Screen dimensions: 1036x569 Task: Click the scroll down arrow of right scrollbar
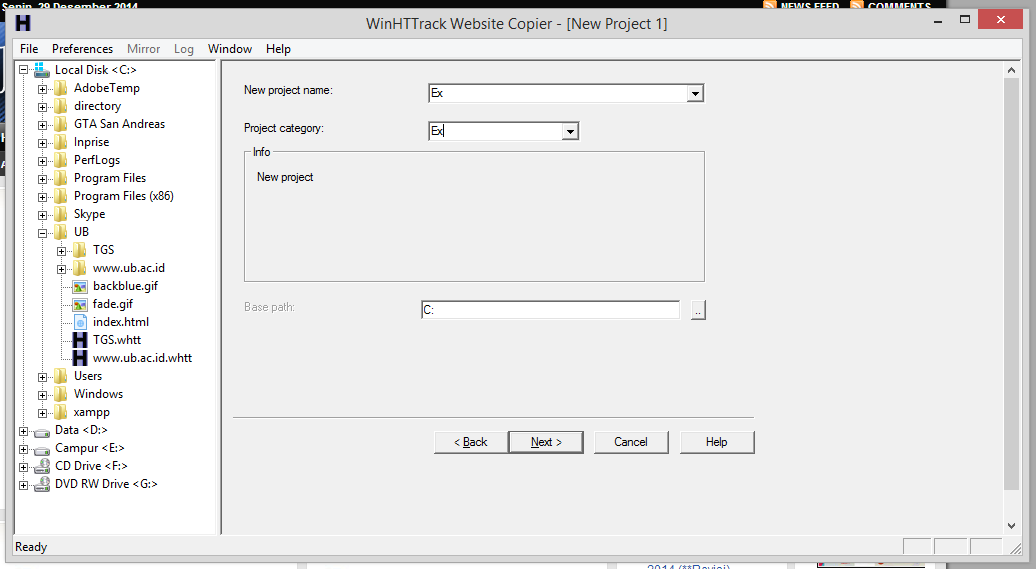click(x=1011, y=526)
